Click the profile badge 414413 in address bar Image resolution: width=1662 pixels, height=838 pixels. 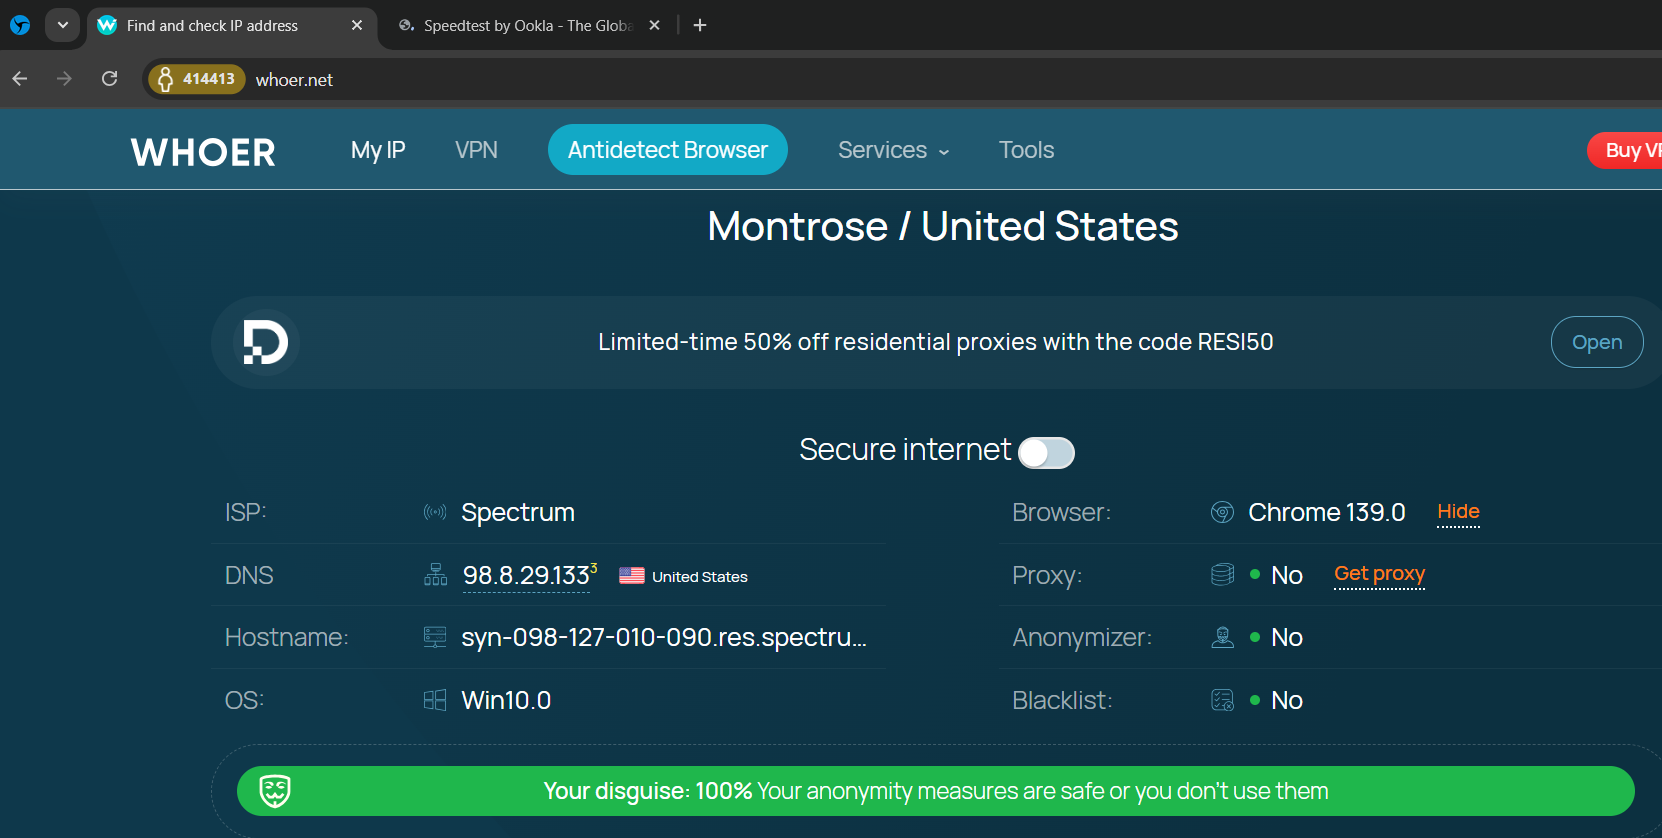click(197, 79)
